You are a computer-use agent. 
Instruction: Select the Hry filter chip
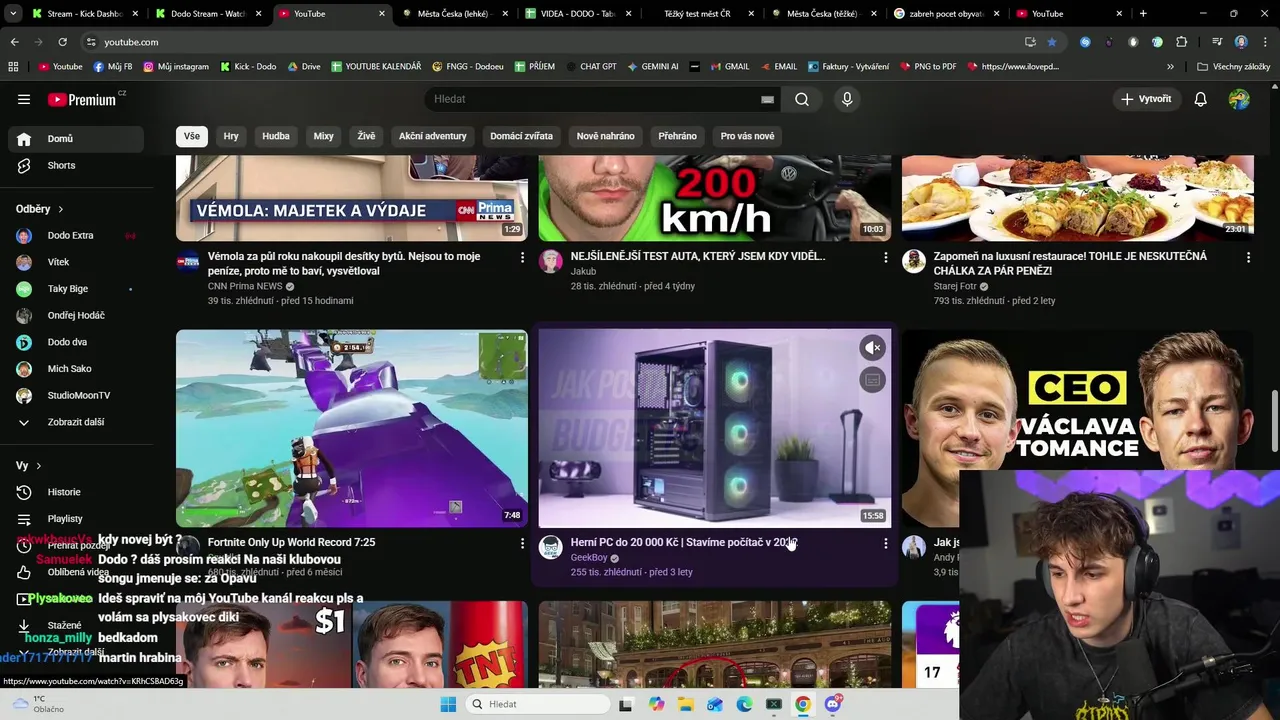tap(231, 136)
